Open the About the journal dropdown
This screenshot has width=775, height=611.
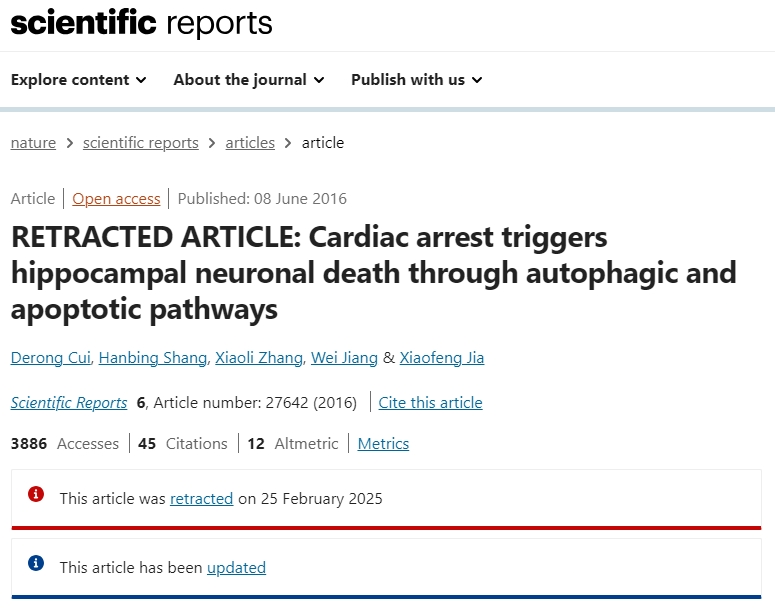249,80
